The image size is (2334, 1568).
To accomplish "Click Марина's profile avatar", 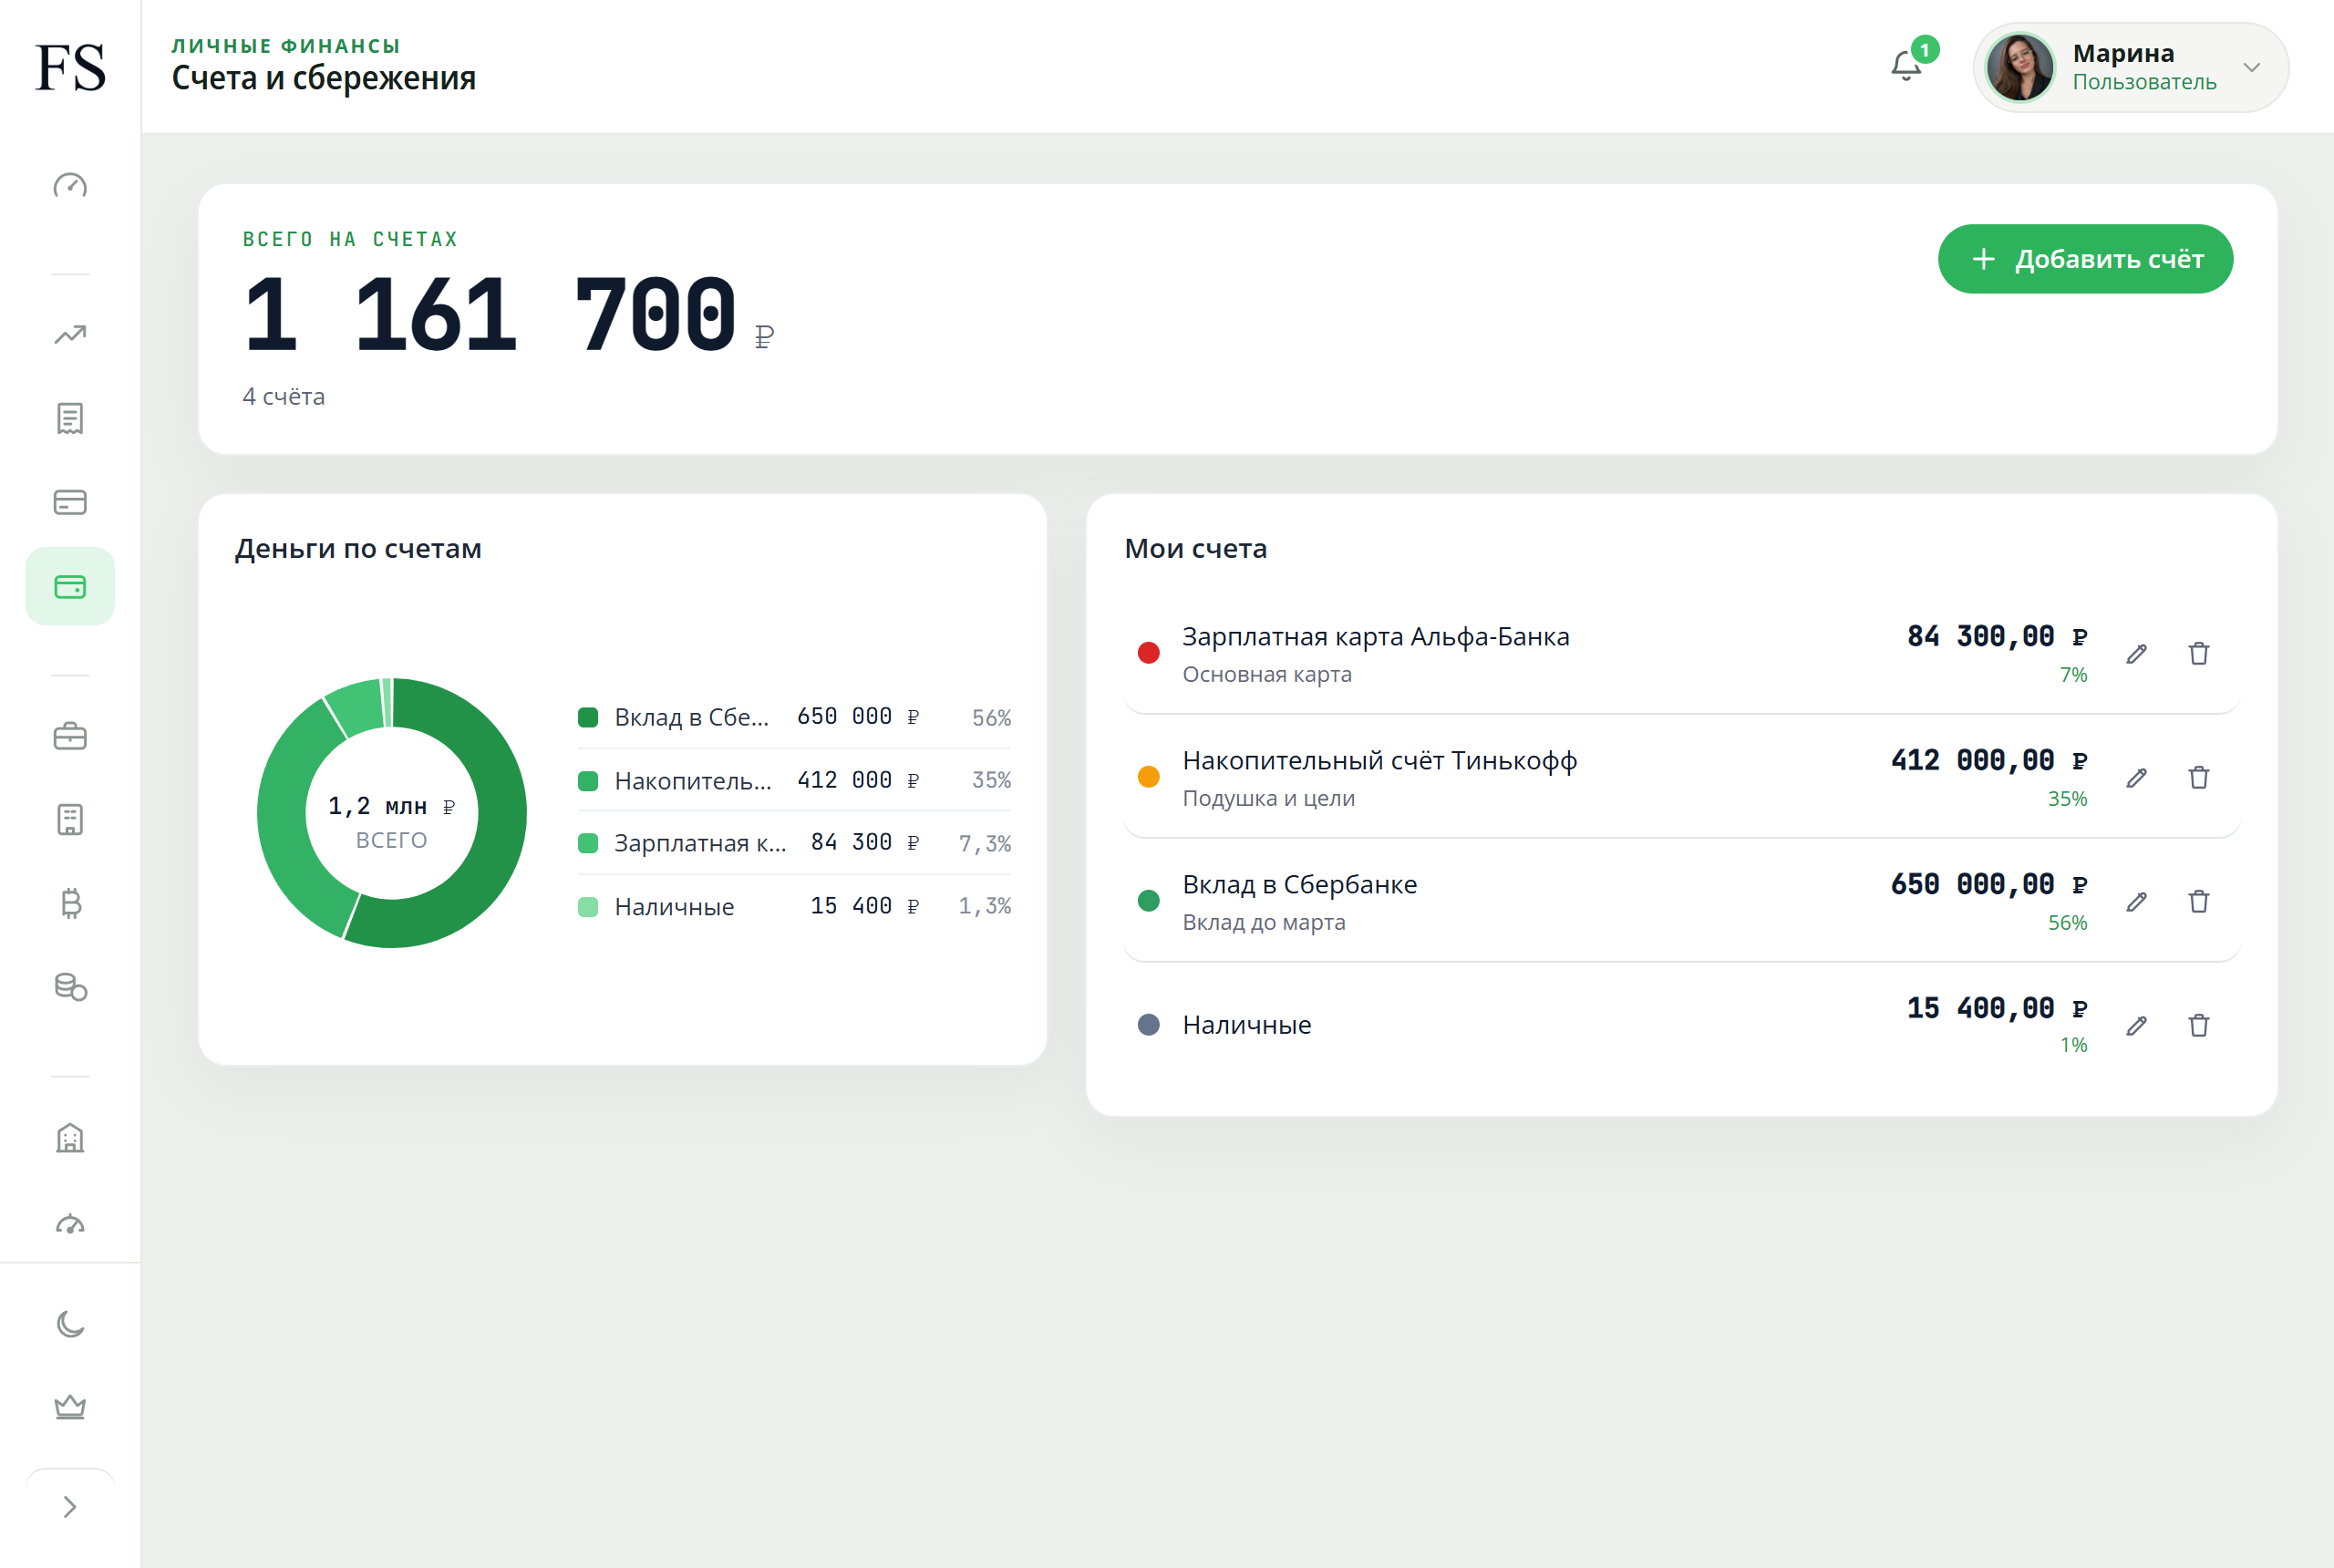I will [2020, 67].
